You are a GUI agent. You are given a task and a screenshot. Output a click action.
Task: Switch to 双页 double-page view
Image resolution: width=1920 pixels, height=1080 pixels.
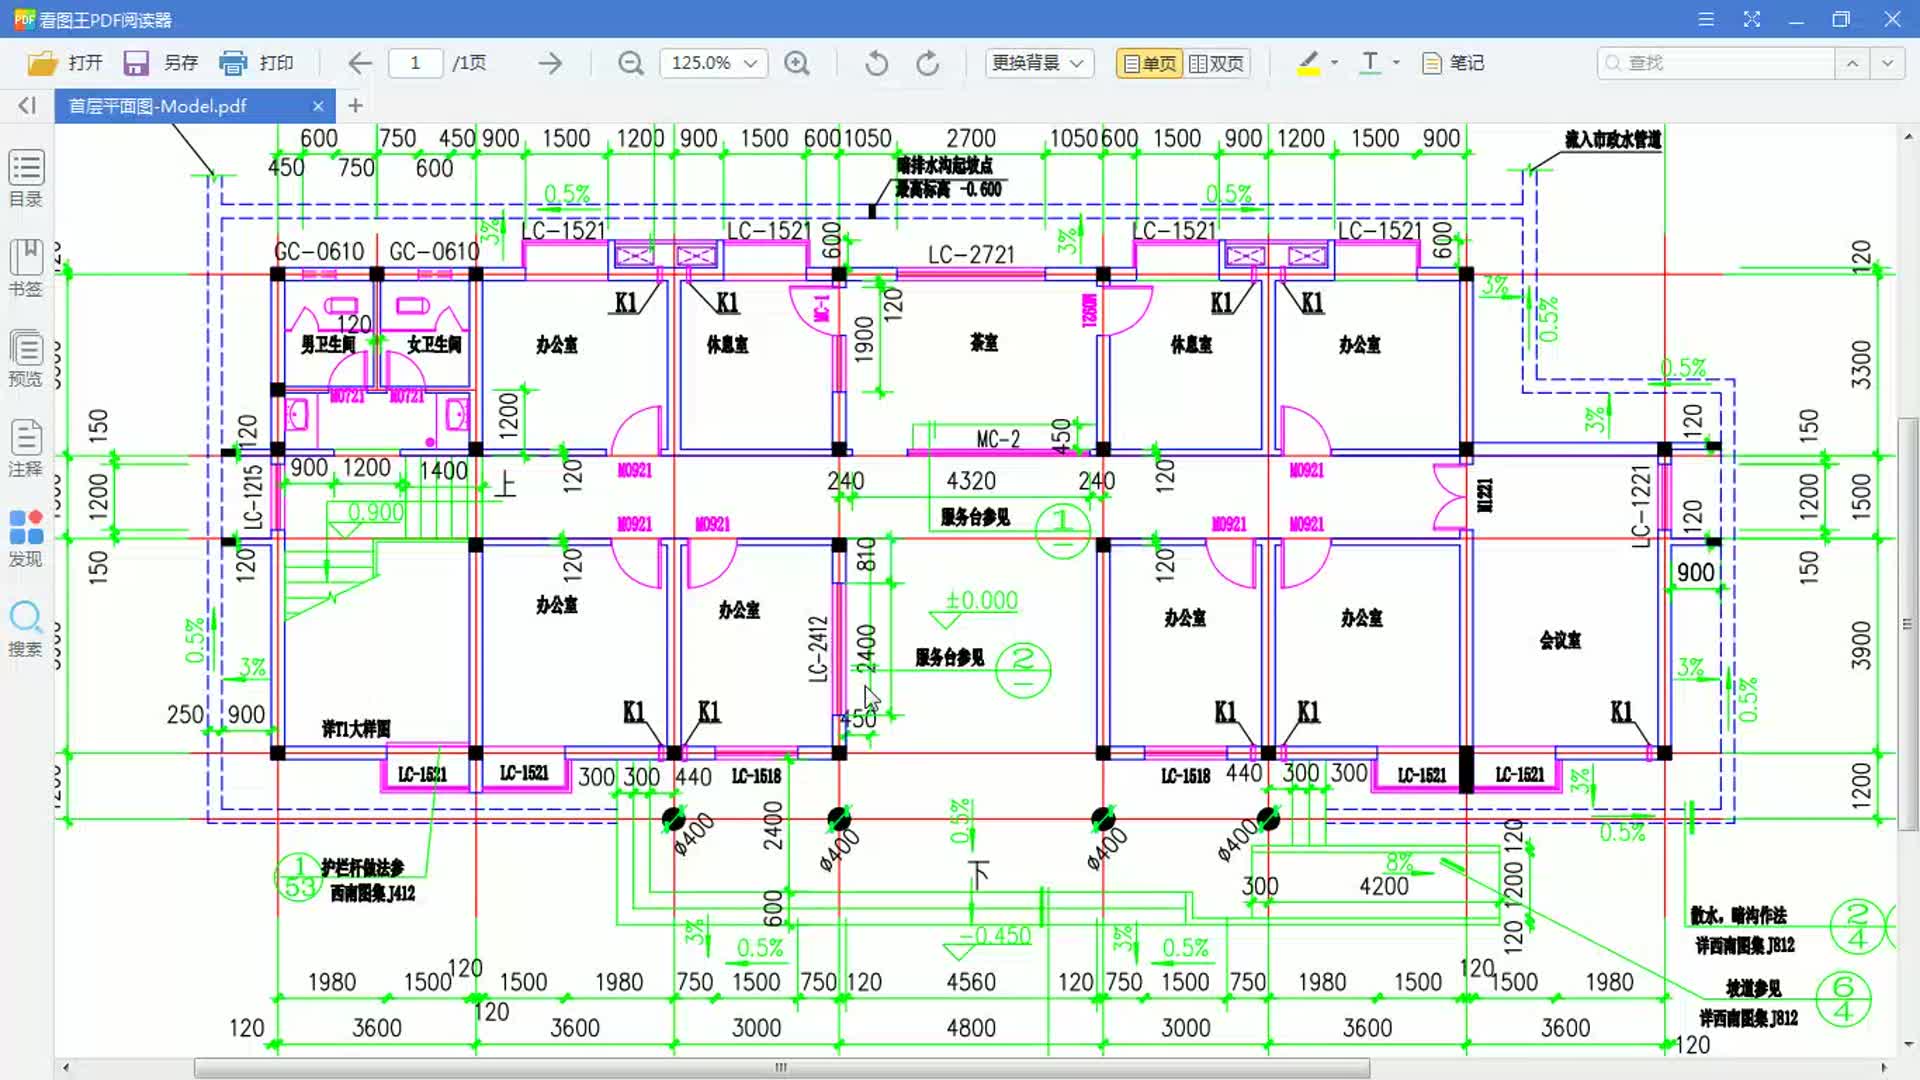pyautogui.click(x=1216, y=62)
